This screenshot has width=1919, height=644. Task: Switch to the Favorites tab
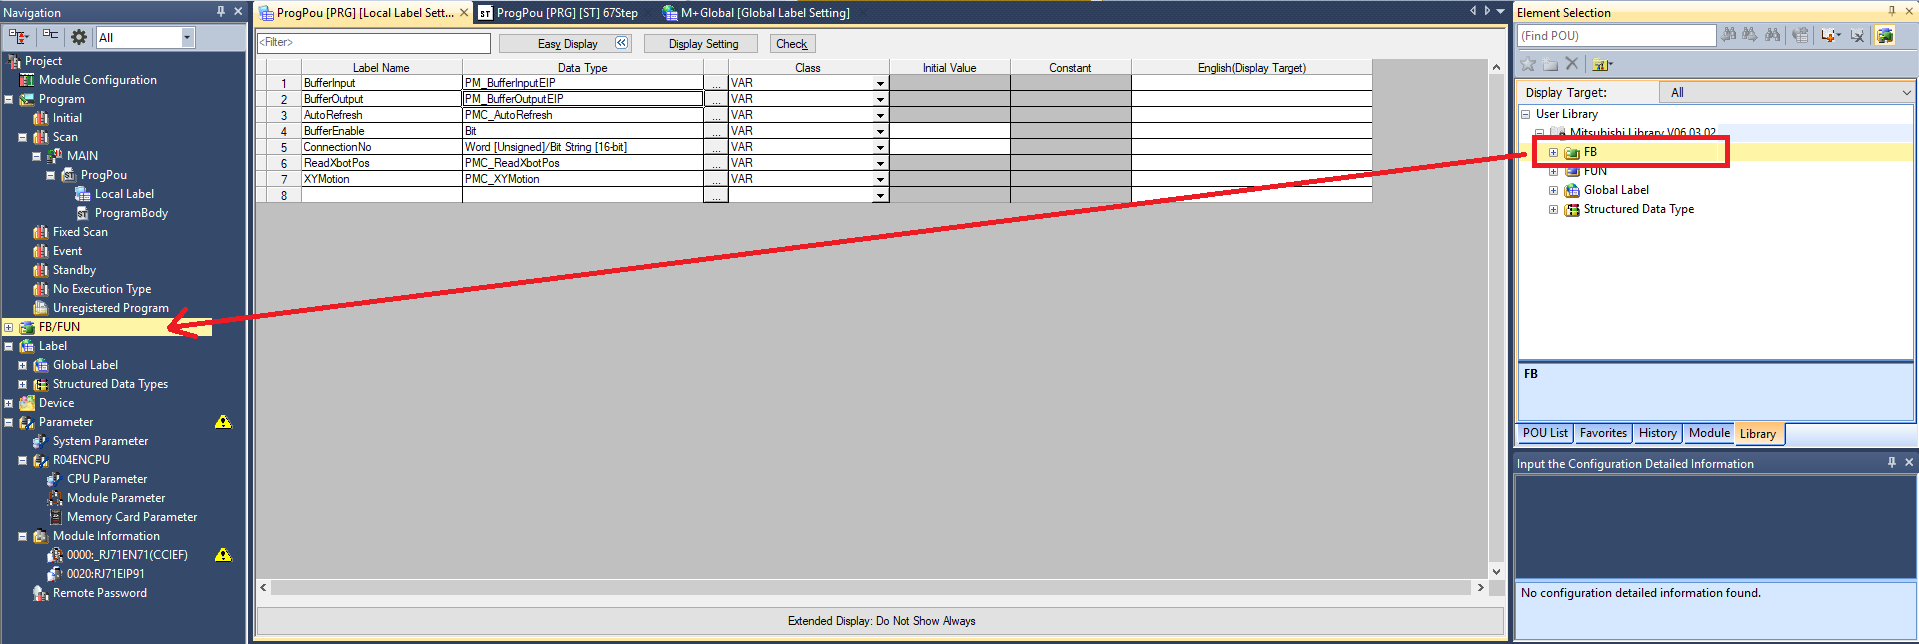1603,433
